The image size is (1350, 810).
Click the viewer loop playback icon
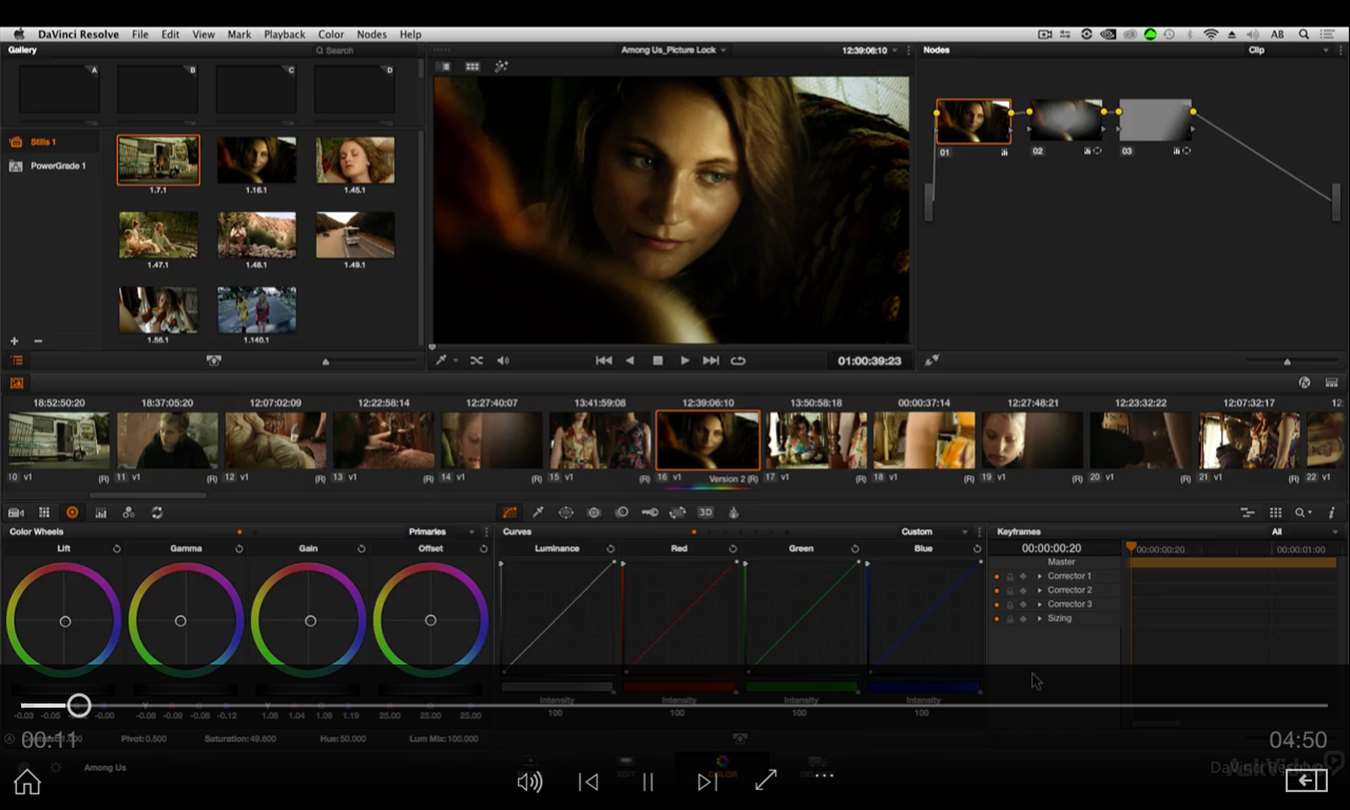pos(738,361)
